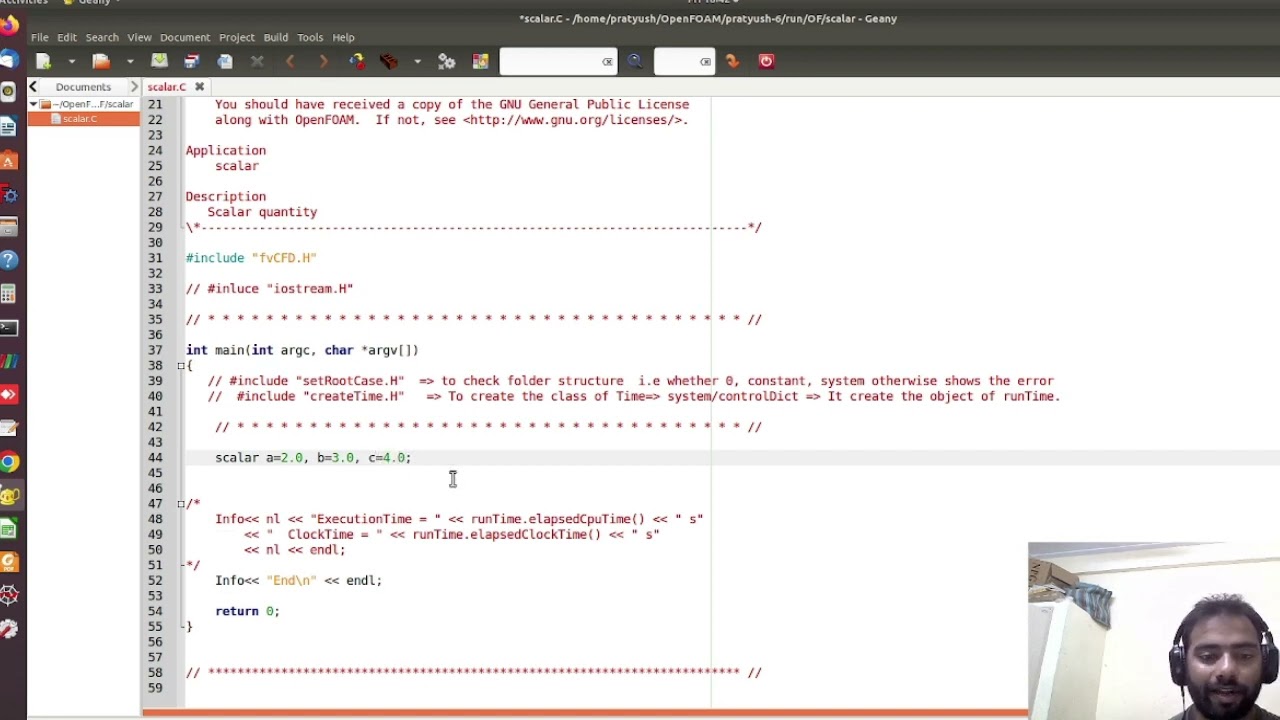Image resolution: width=1280 pixels, height=720 pixels.
Task: Collapse the ~/OpenF...F/scalar folder tree
Action: tap(33, 104)
